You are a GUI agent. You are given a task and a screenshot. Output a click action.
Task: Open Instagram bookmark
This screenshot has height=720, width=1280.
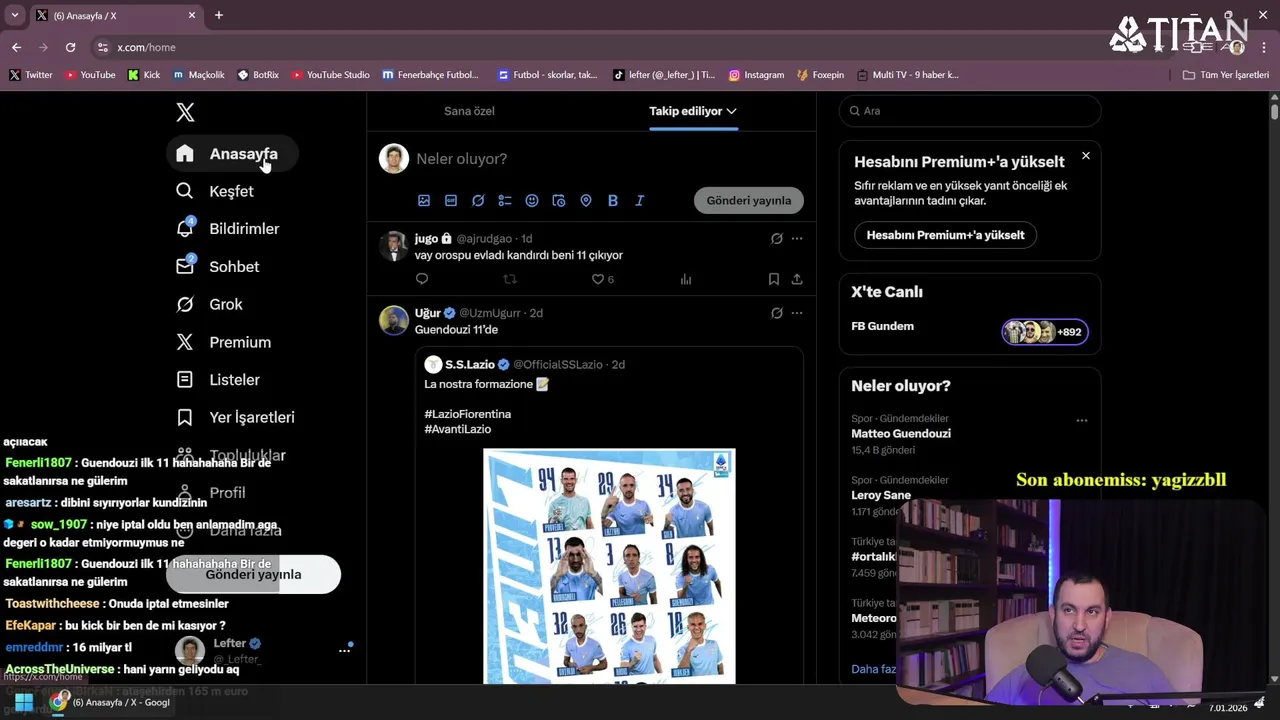click(756, 74)
